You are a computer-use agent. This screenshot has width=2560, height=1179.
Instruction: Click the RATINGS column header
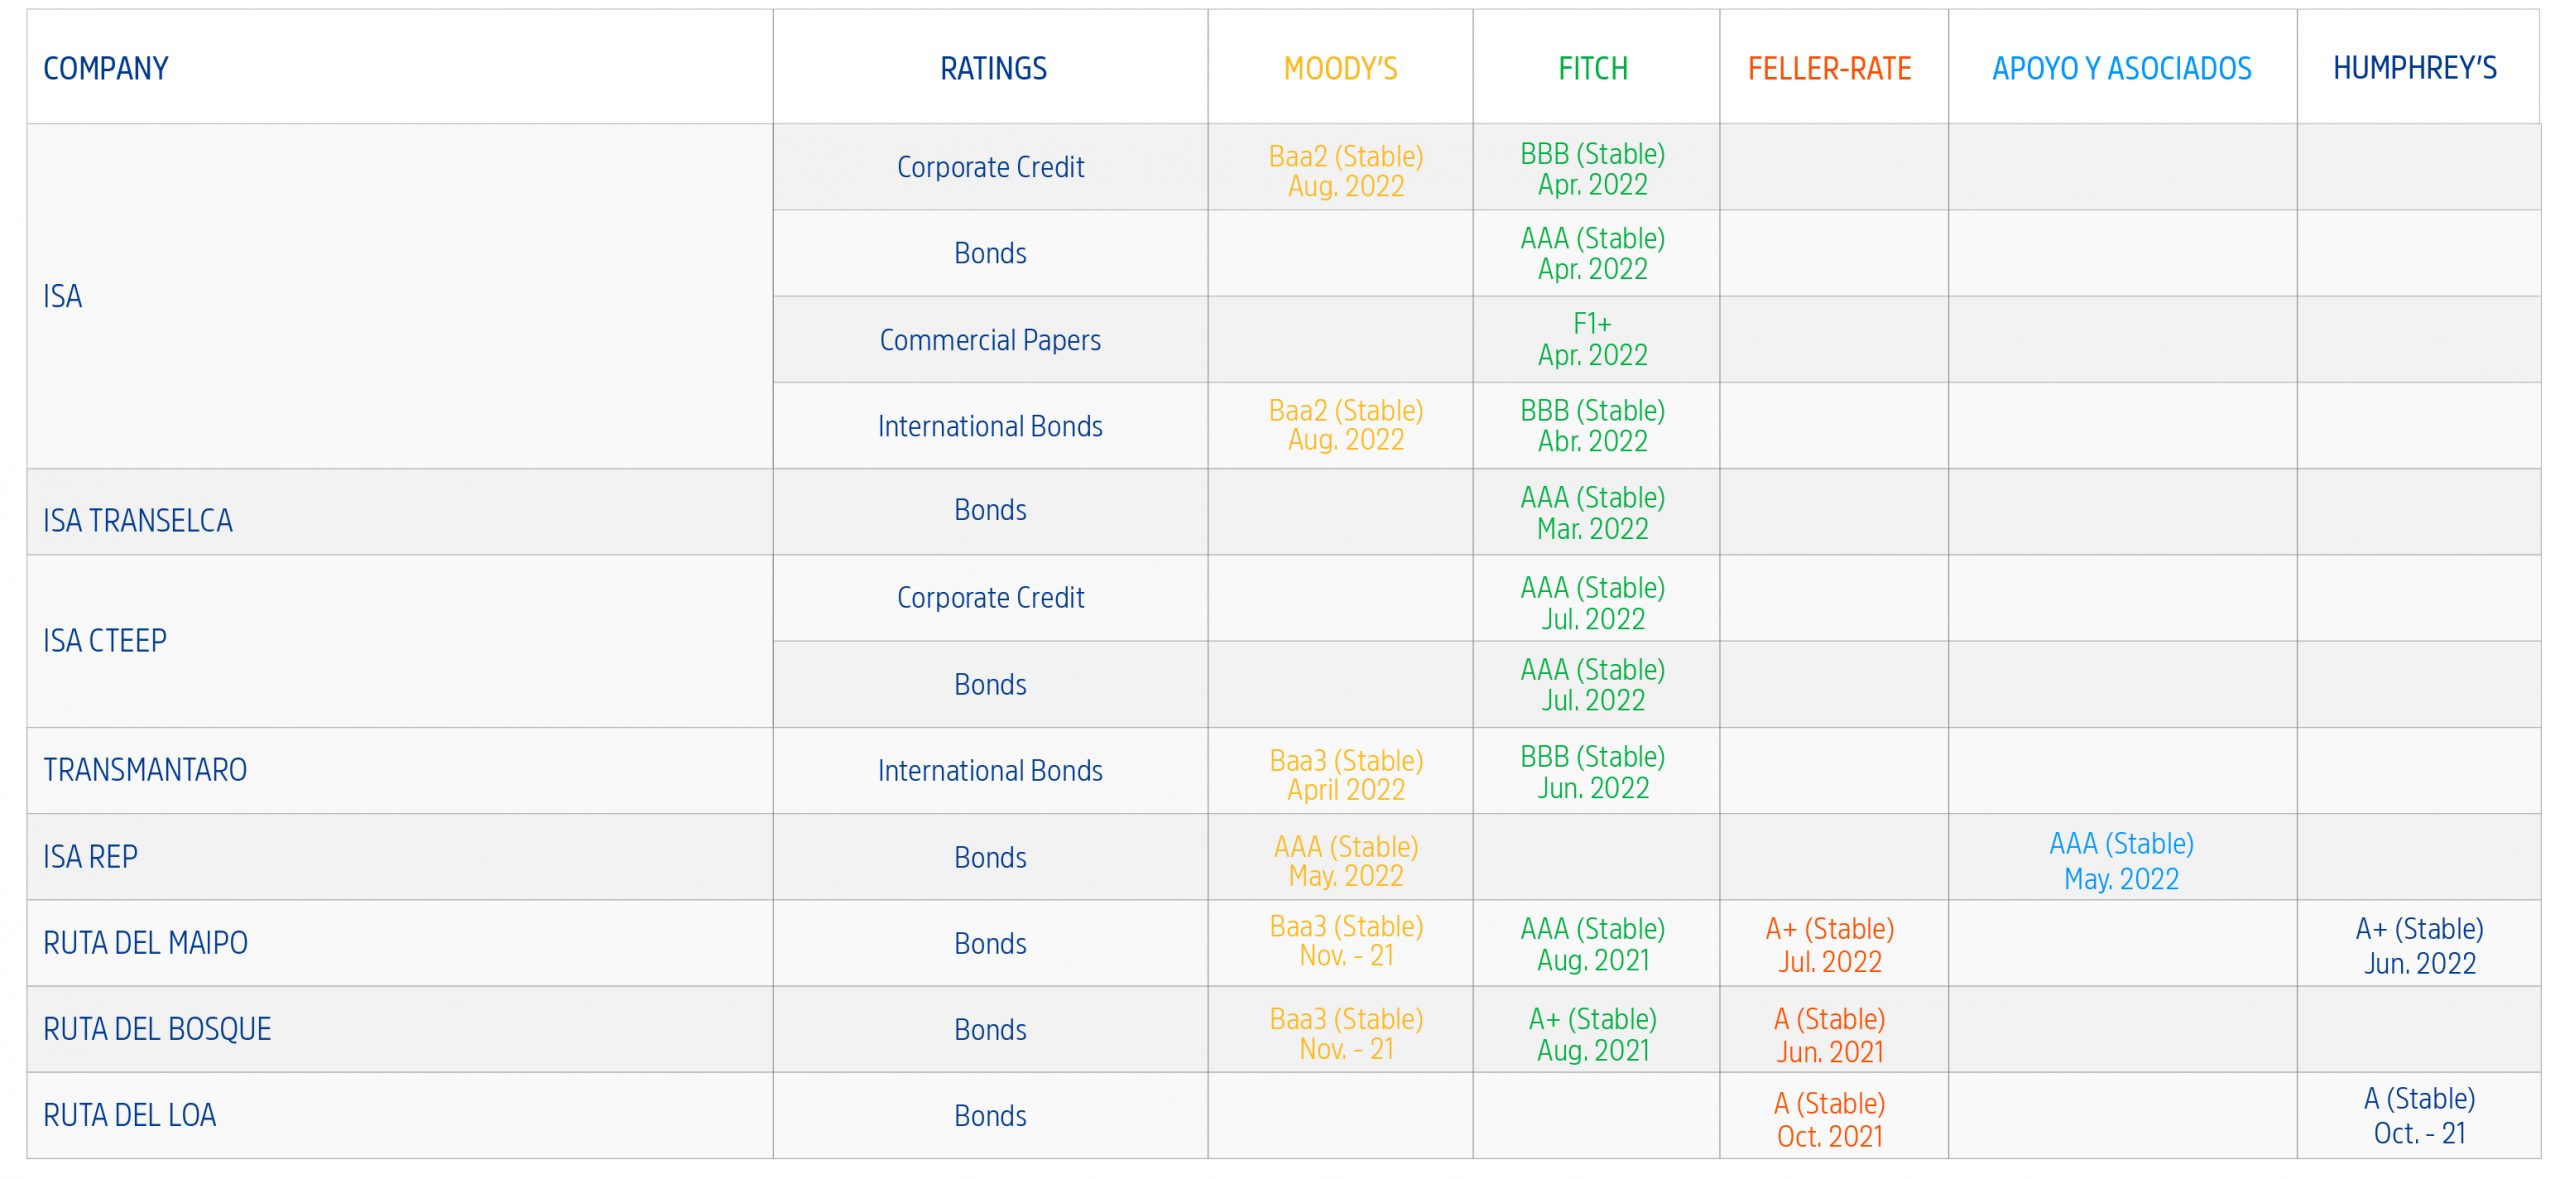(993, 68)
